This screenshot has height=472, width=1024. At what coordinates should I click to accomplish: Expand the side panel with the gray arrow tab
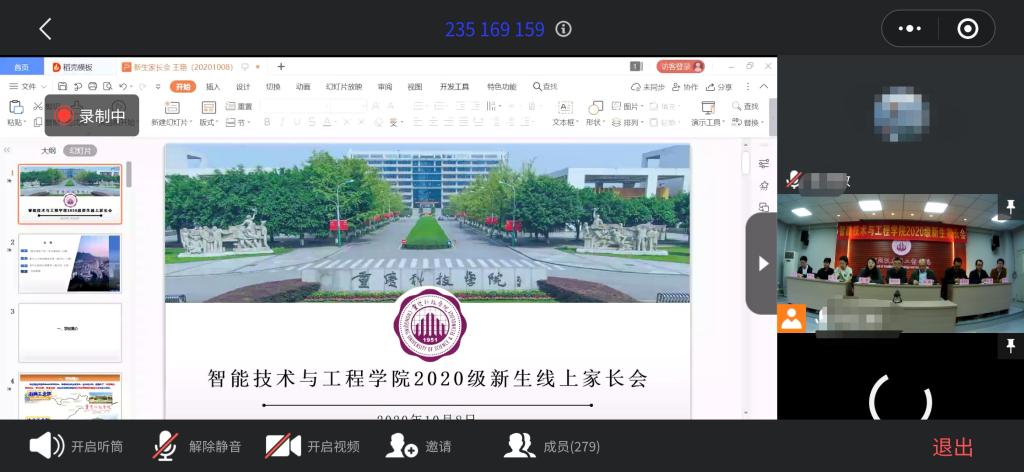coord(761,263)
